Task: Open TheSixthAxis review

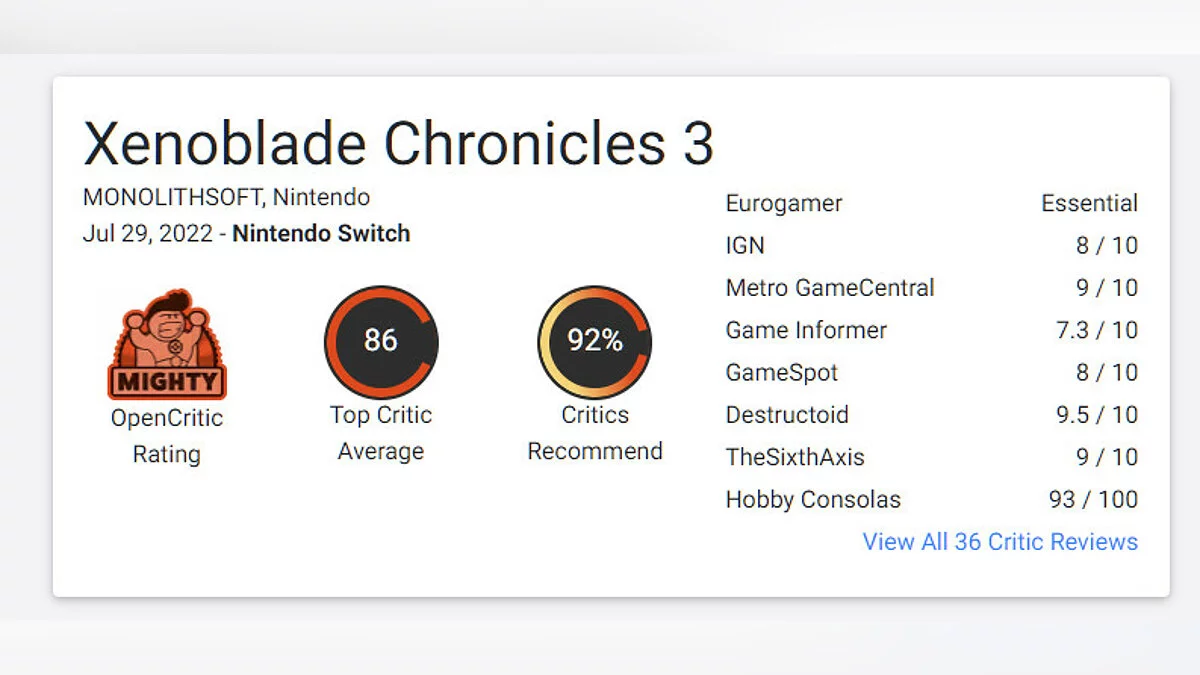Action: (795, 457)
